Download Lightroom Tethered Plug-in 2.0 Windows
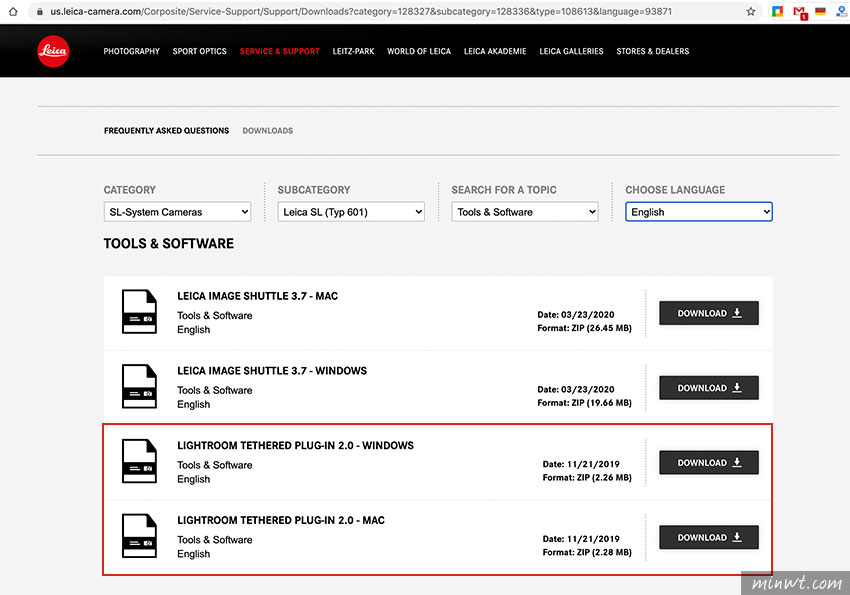The image size is (850, 595). 709,463
